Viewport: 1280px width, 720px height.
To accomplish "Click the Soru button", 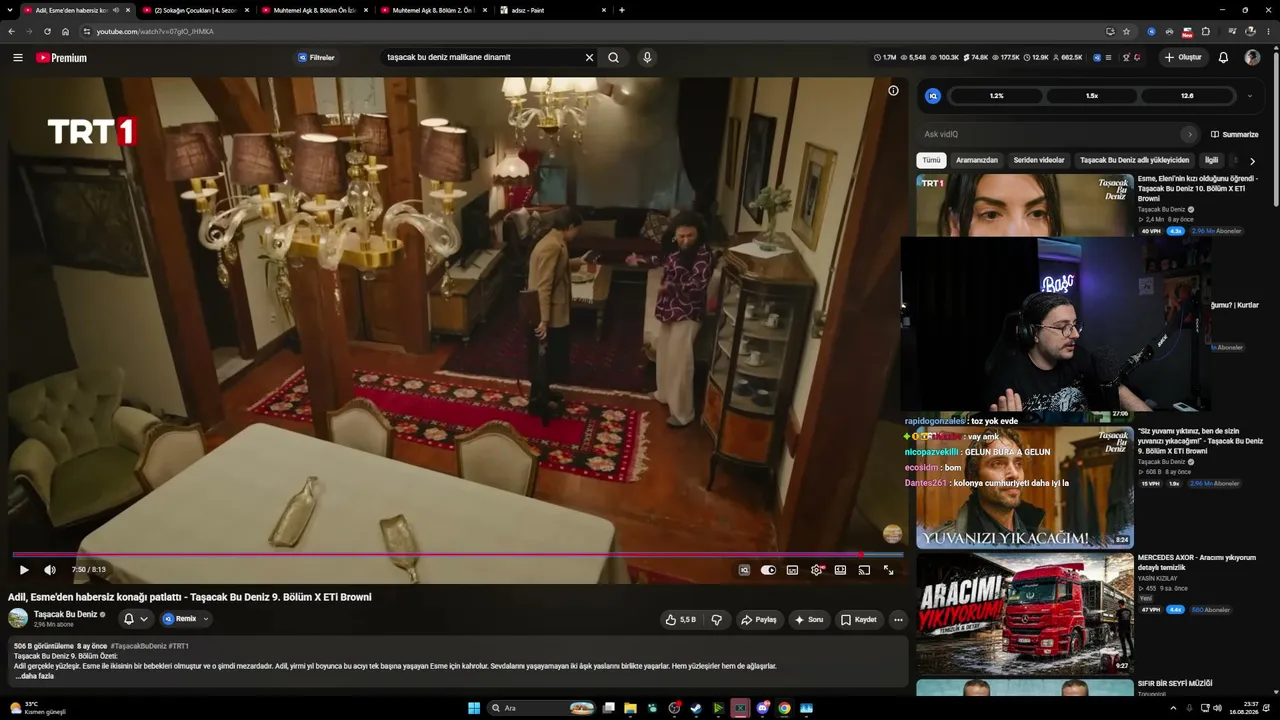I will pos(808,620).
